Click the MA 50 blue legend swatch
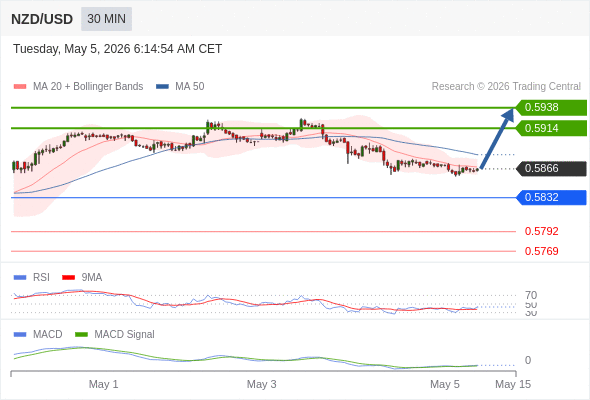The width and height of the screenshot is (590, 400). click(162, 87)
